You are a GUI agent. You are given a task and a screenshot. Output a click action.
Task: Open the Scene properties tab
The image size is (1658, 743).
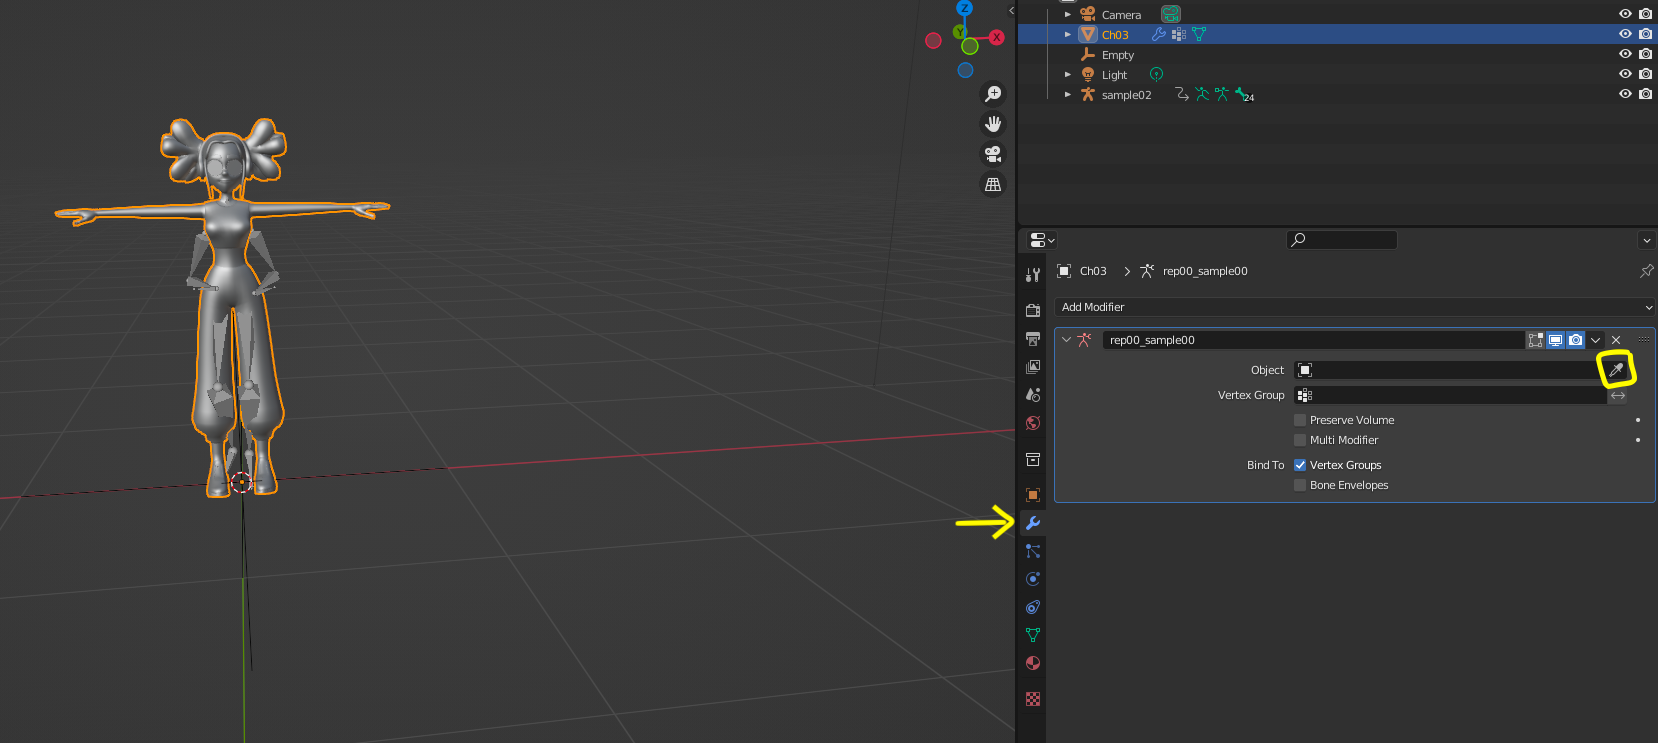pyautogui.click(x=1033, y=395)
